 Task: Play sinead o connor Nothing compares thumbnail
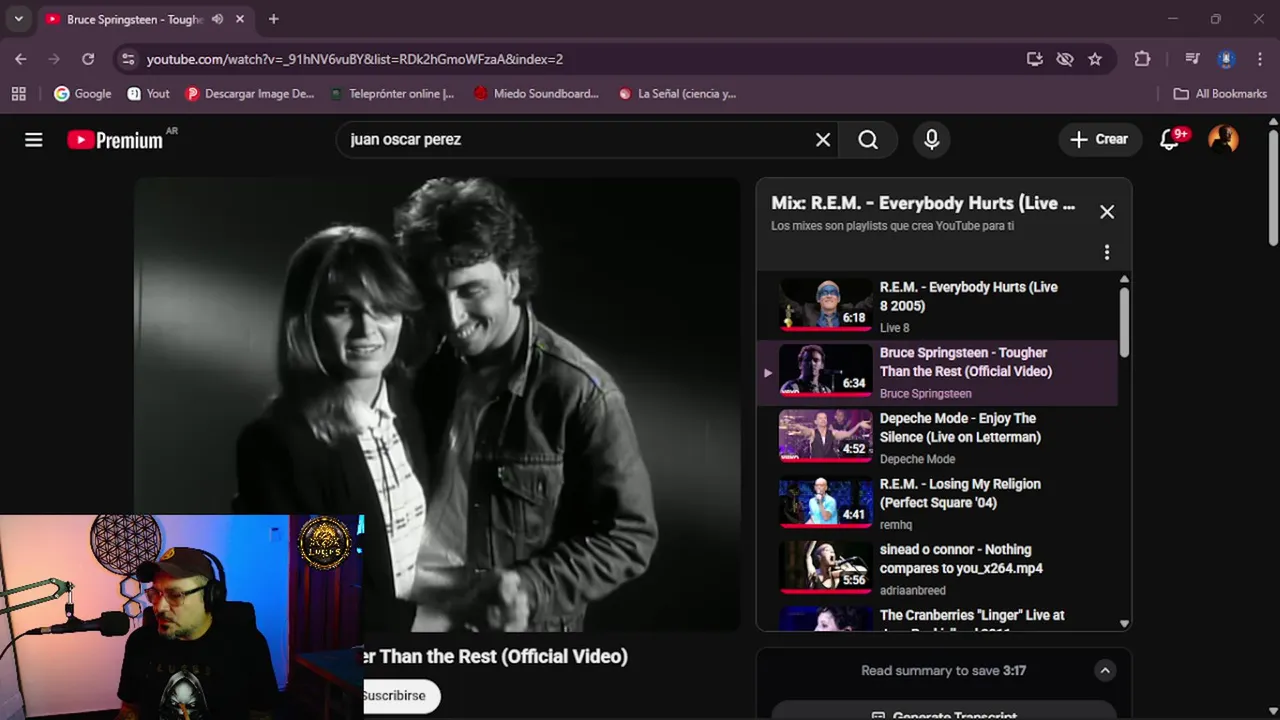(x=825, y=566)
